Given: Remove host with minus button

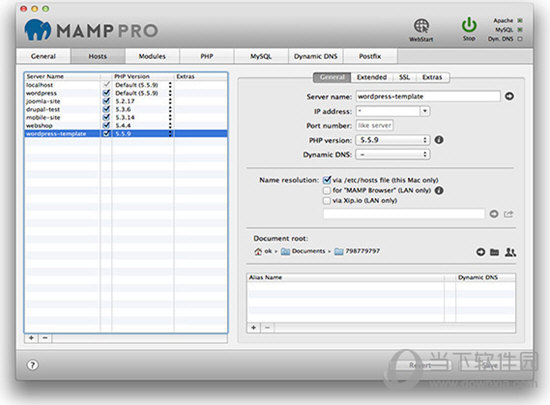Looking at the screenshot, I should (45, 338).
